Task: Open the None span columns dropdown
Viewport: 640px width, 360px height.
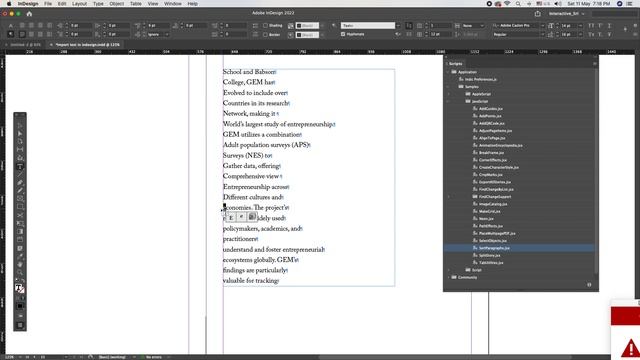Action: tap(474, 25)
